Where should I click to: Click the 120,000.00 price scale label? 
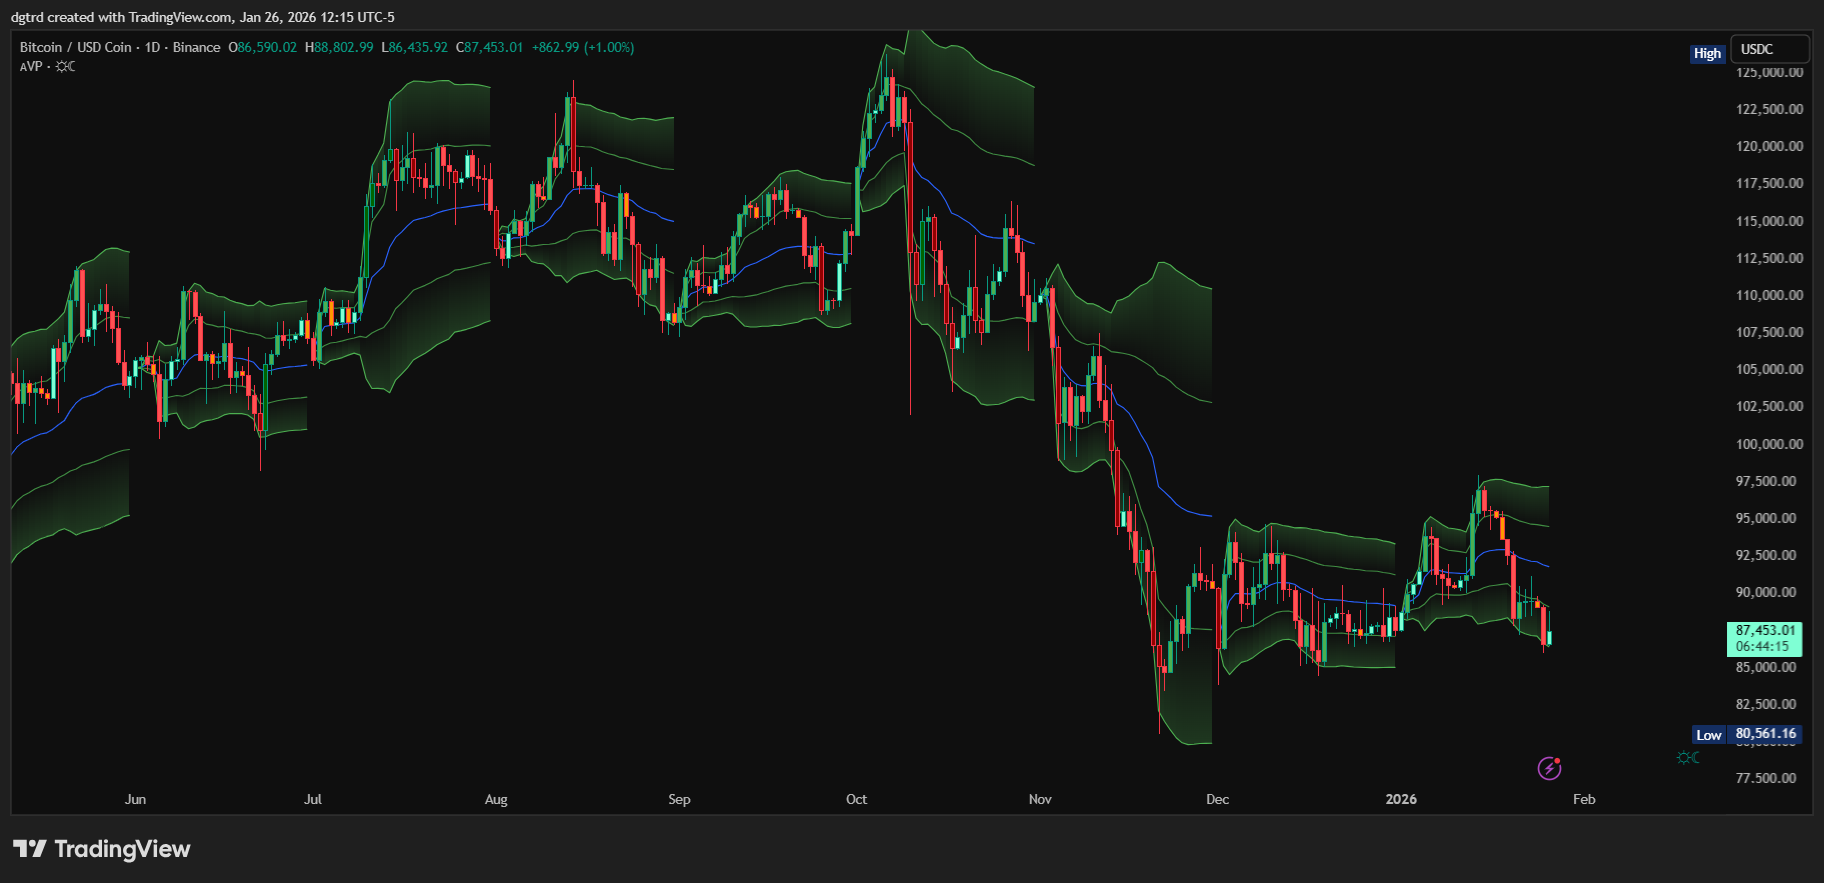coord(1769,146)
